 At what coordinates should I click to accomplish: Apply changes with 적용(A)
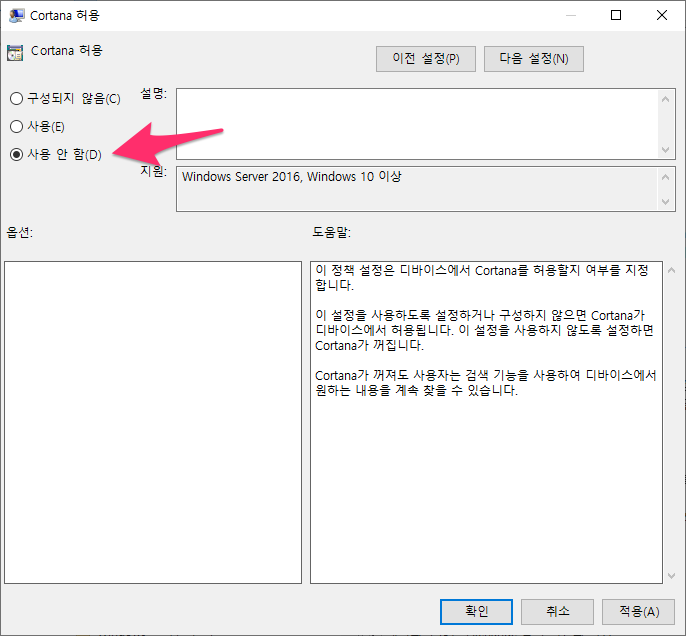tap(638, 612)
